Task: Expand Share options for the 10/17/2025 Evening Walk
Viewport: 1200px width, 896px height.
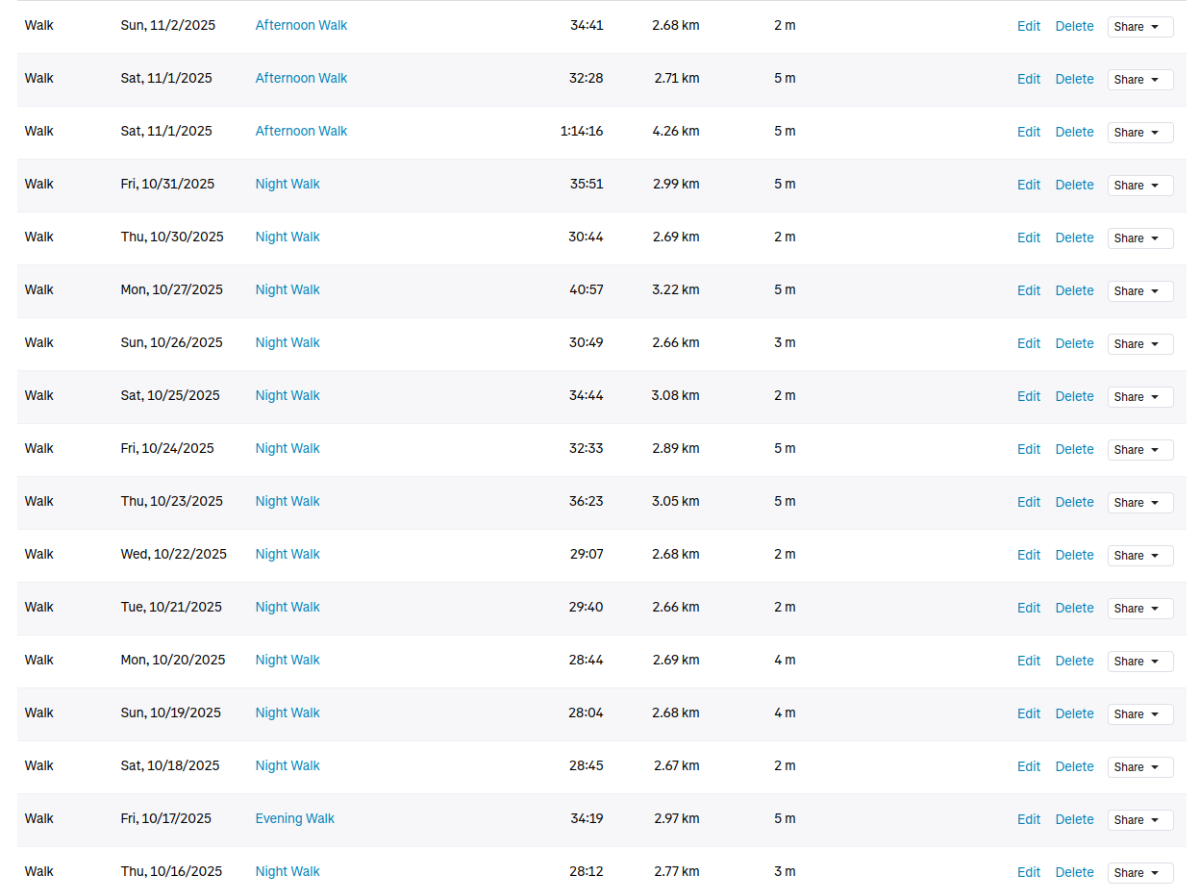Action: point(1139,820)
